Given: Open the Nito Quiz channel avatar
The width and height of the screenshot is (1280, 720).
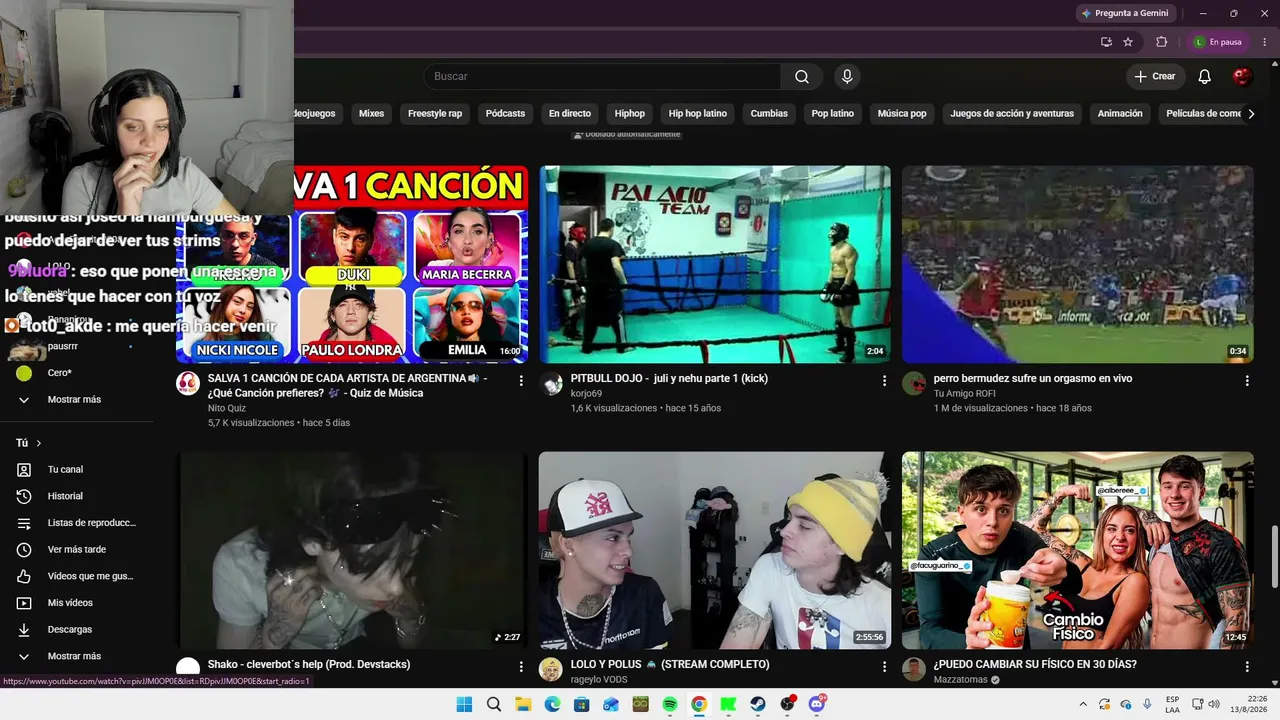Looking at the screenshot, I should click(x=188, y=384).
